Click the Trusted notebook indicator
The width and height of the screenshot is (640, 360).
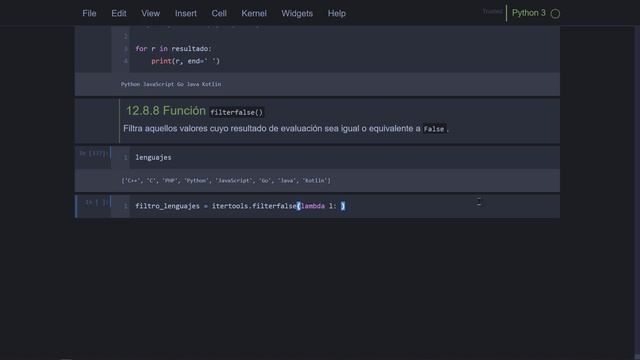coord(492,11)
